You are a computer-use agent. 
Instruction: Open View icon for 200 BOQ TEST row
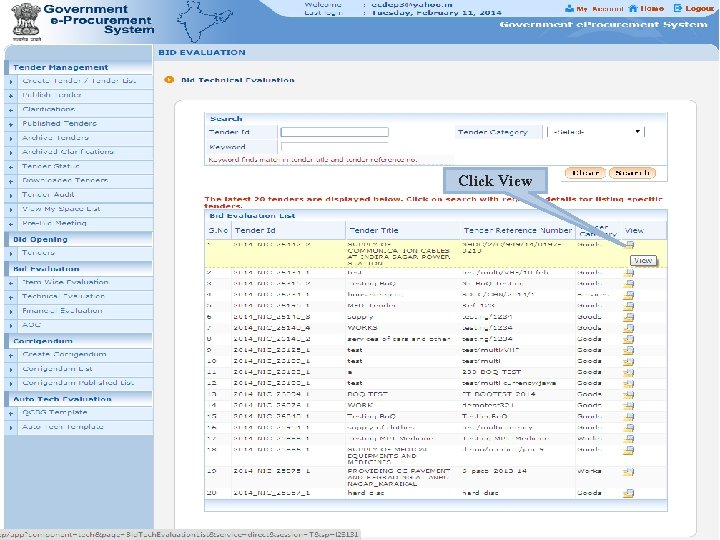click(x=629, y=372)
